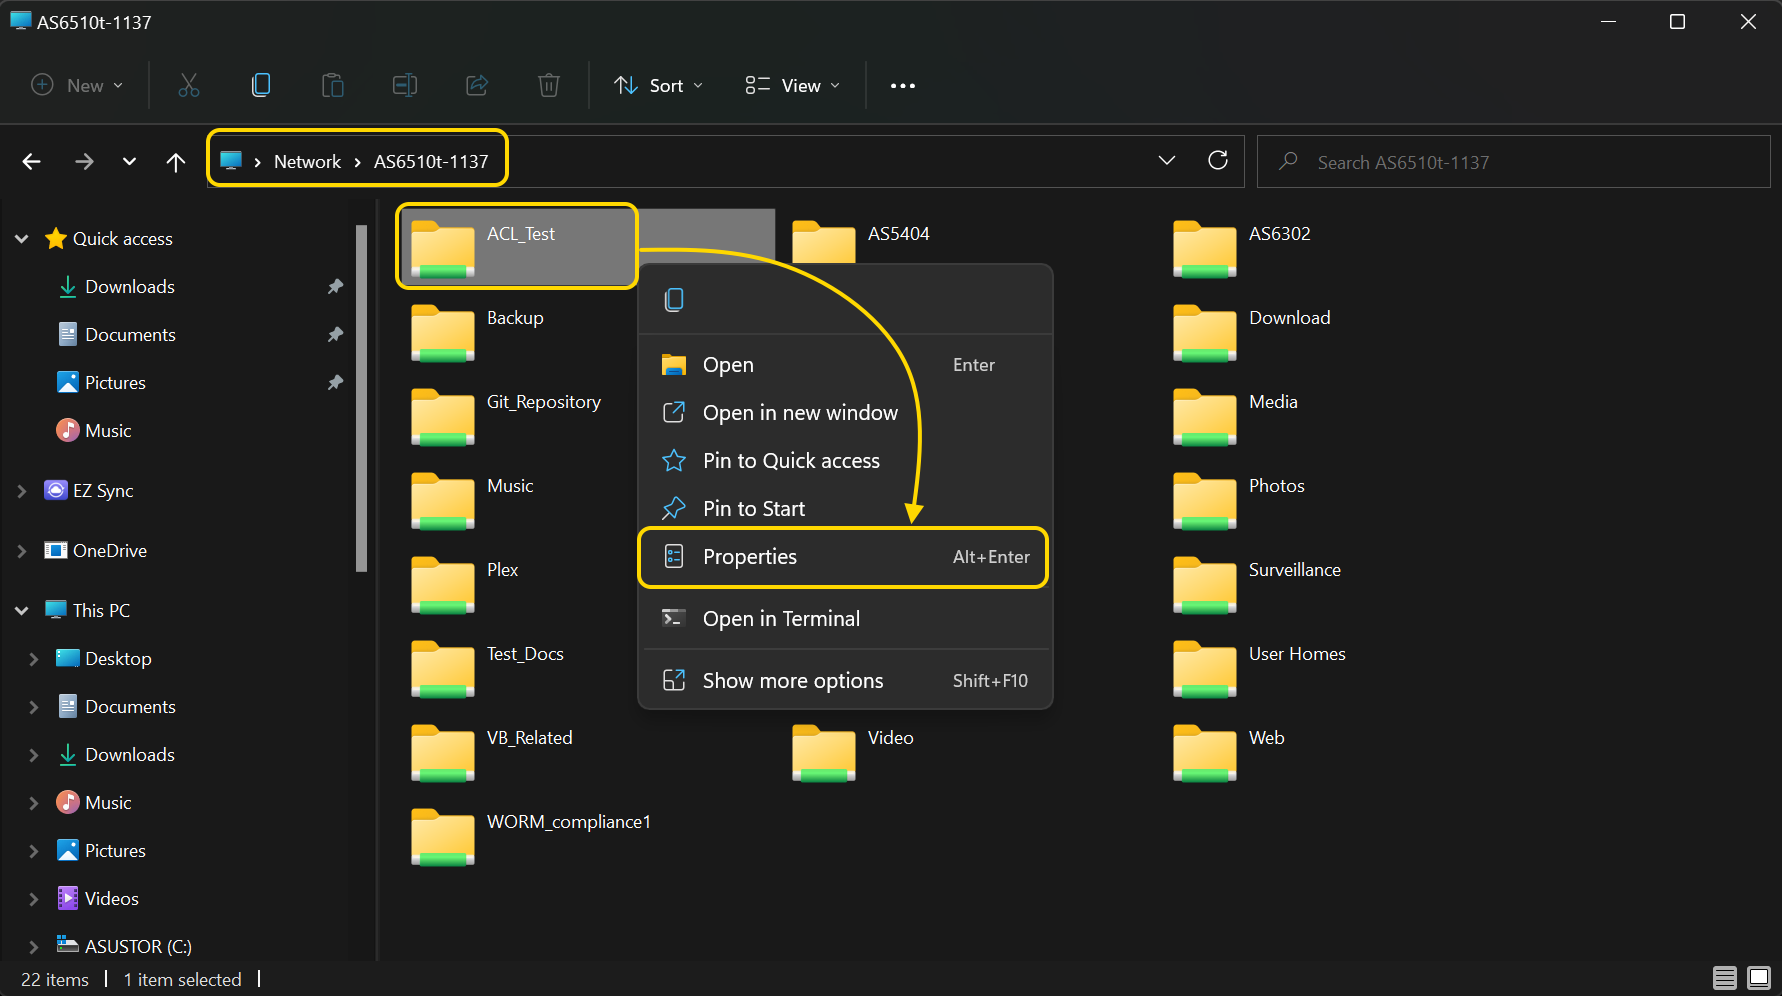Select the Surveillance folder
This screenshot has height=996, width=1782.
pos(1258,583)
